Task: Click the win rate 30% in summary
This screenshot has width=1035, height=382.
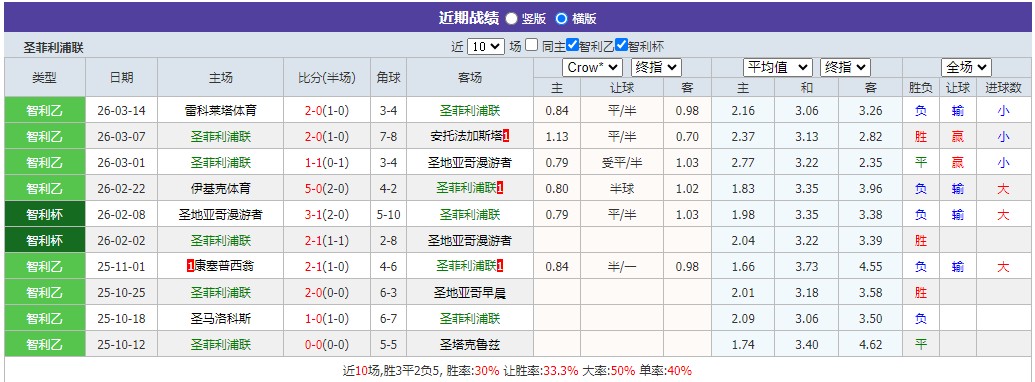Action: [486, 371]
